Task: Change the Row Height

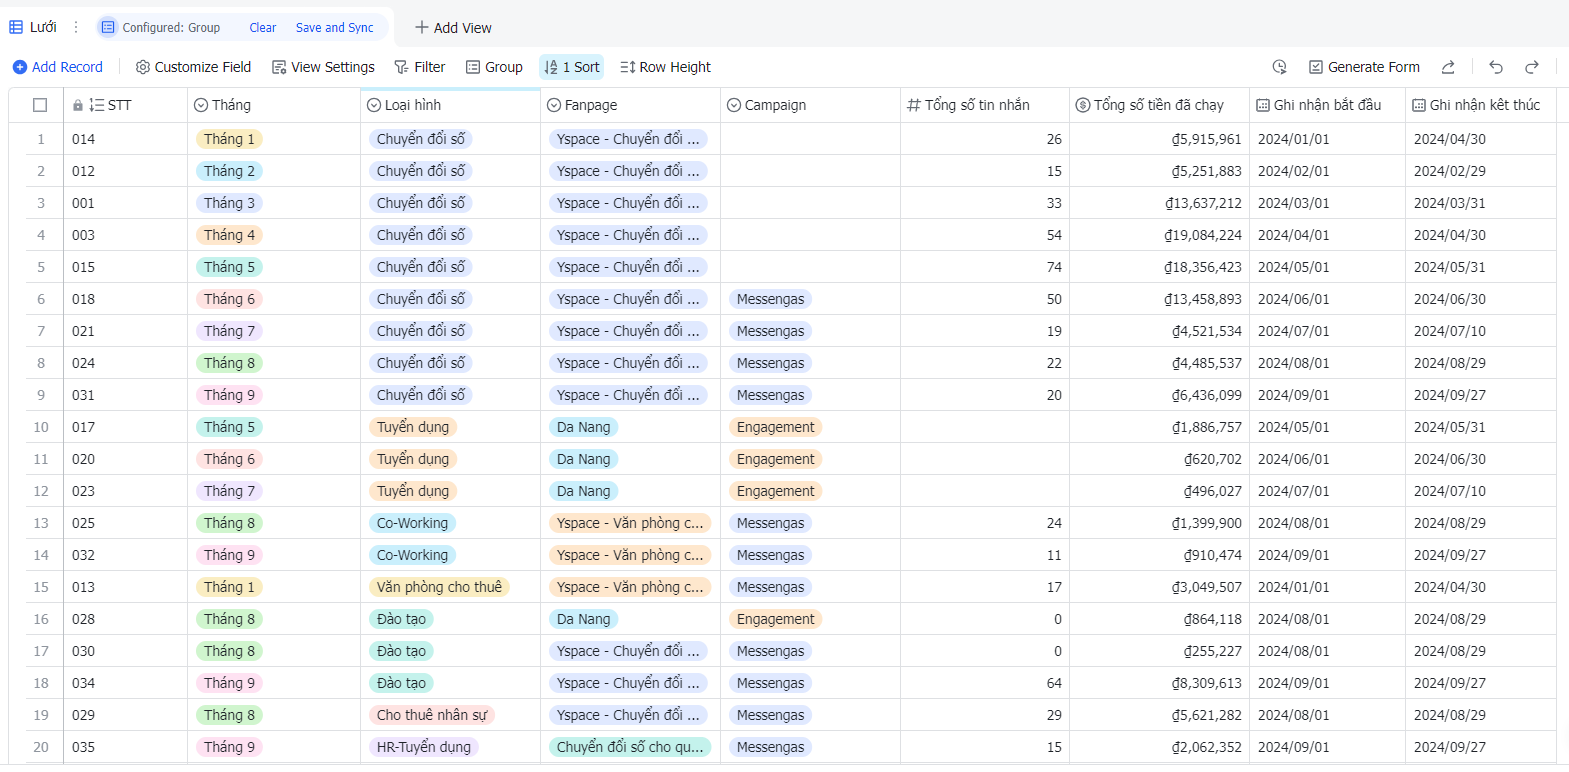Action: click(665, 67)
